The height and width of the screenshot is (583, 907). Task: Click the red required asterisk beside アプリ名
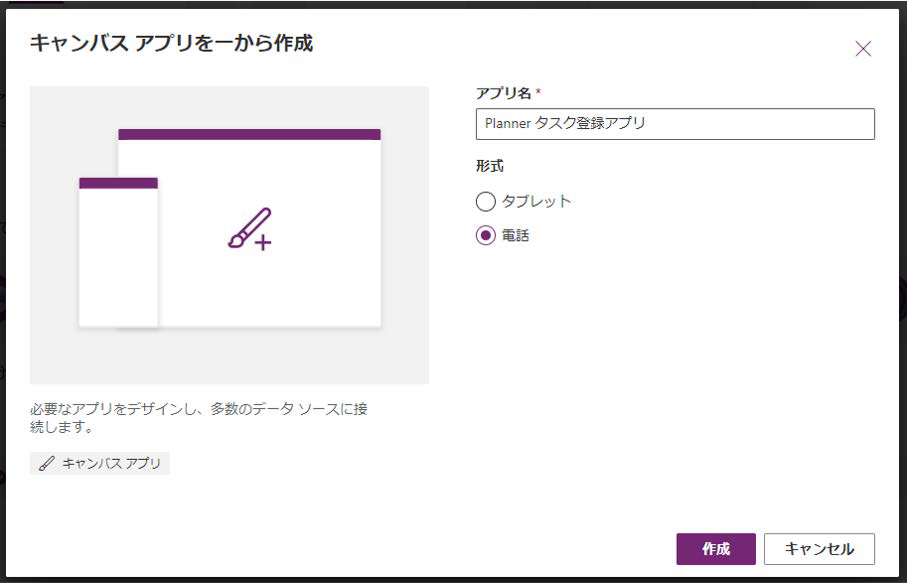539,92
